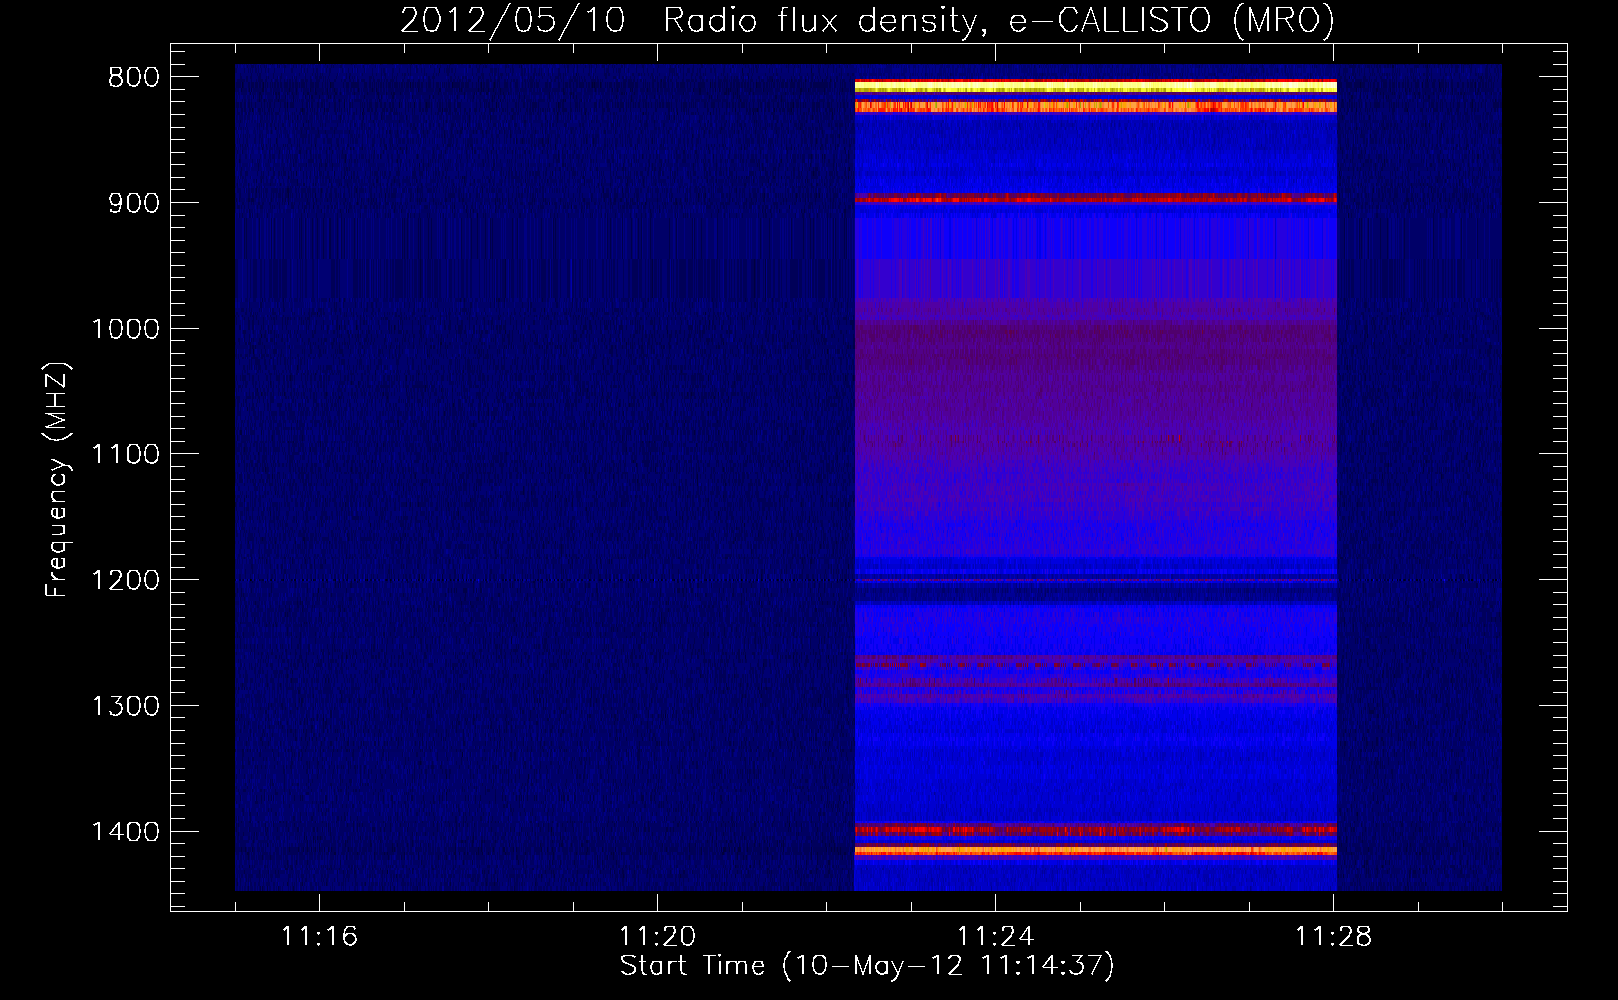
Task: Click the 11:16 time tick label
Action: click(x=319, y=937)
